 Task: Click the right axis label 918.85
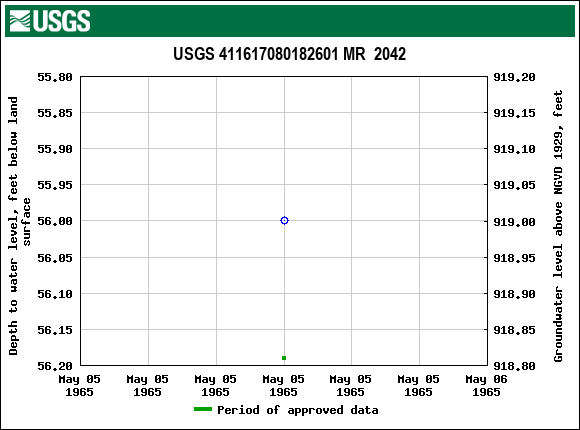(x=514, y=330)
